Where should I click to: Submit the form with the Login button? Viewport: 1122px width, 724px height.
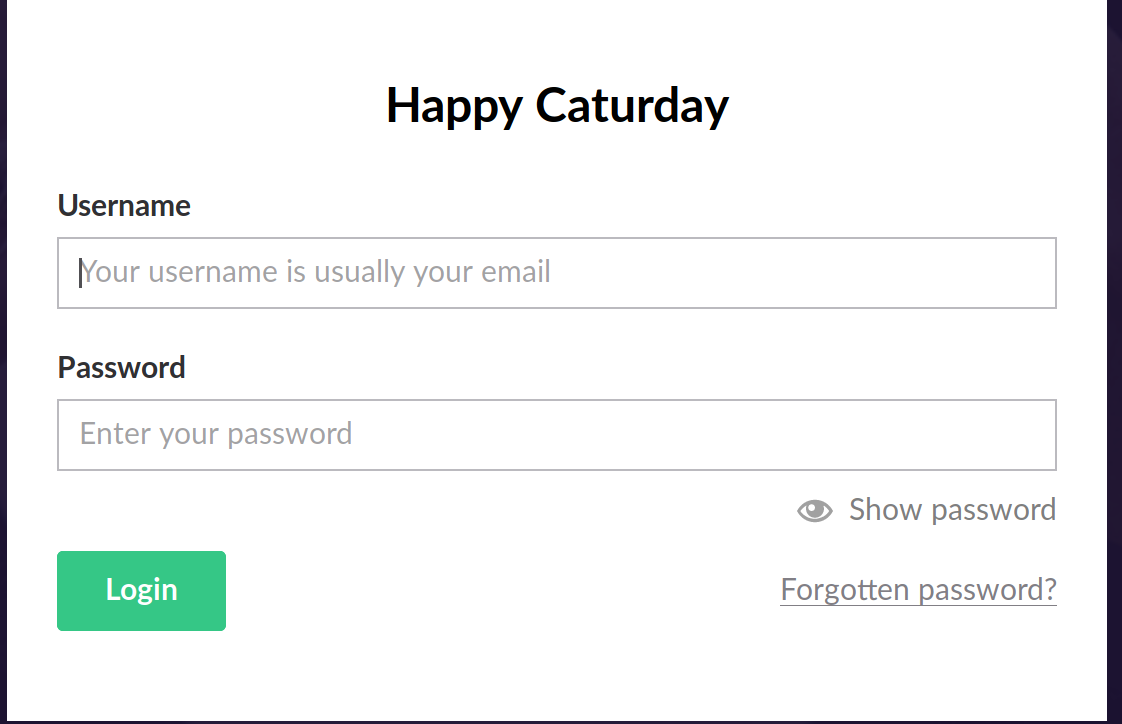click(x=141, y=591)
